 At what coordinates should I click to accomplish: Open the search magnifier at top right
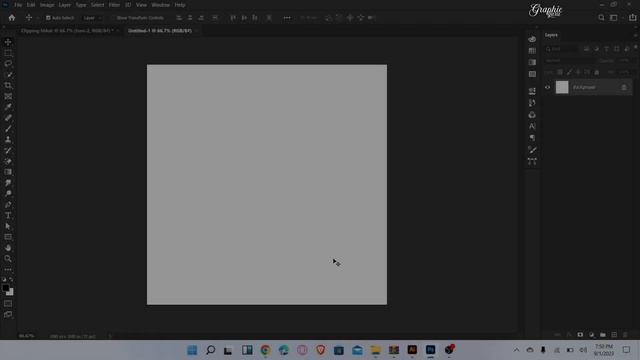[x=601, y=18]
